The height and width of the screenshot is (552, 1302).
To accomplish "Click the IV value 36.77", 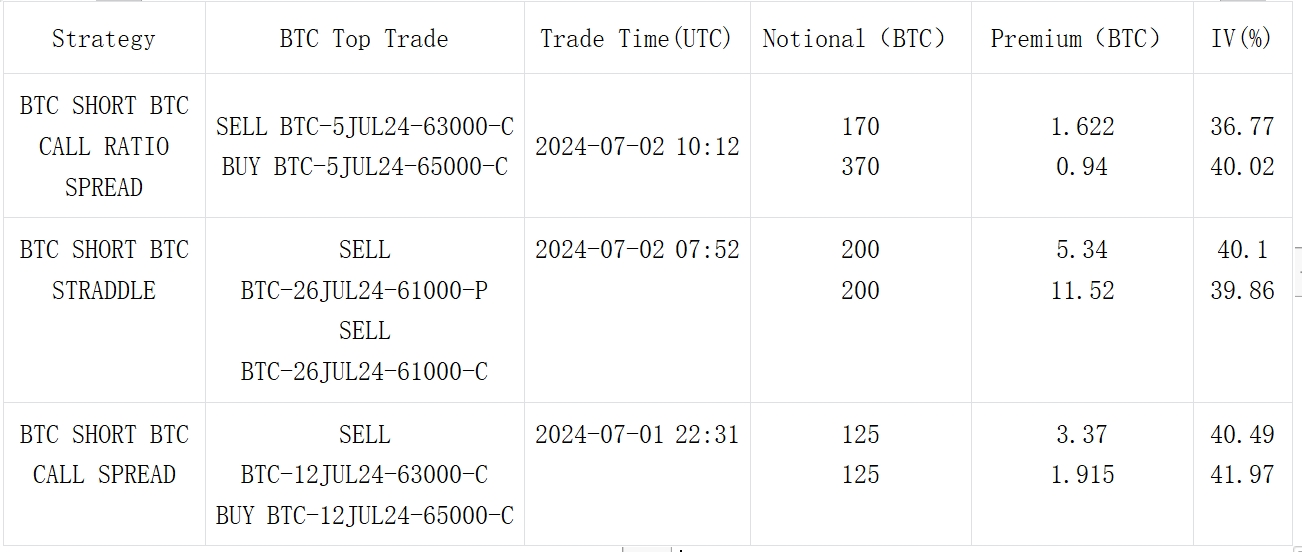I will [x=1242, y=126].
